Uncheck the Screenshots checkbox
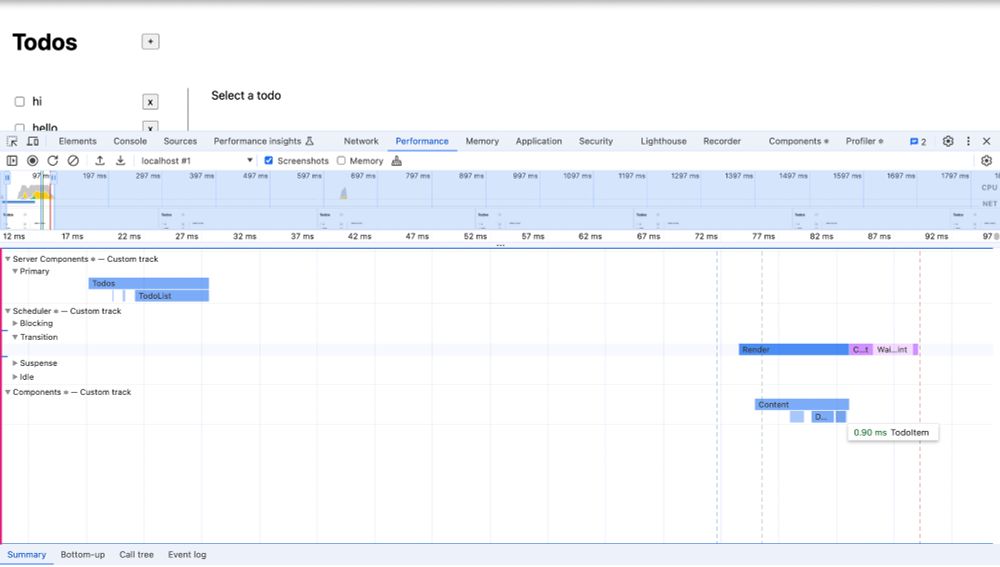Viewport: 1000px width, 567px height. click(x=268, y=161)
